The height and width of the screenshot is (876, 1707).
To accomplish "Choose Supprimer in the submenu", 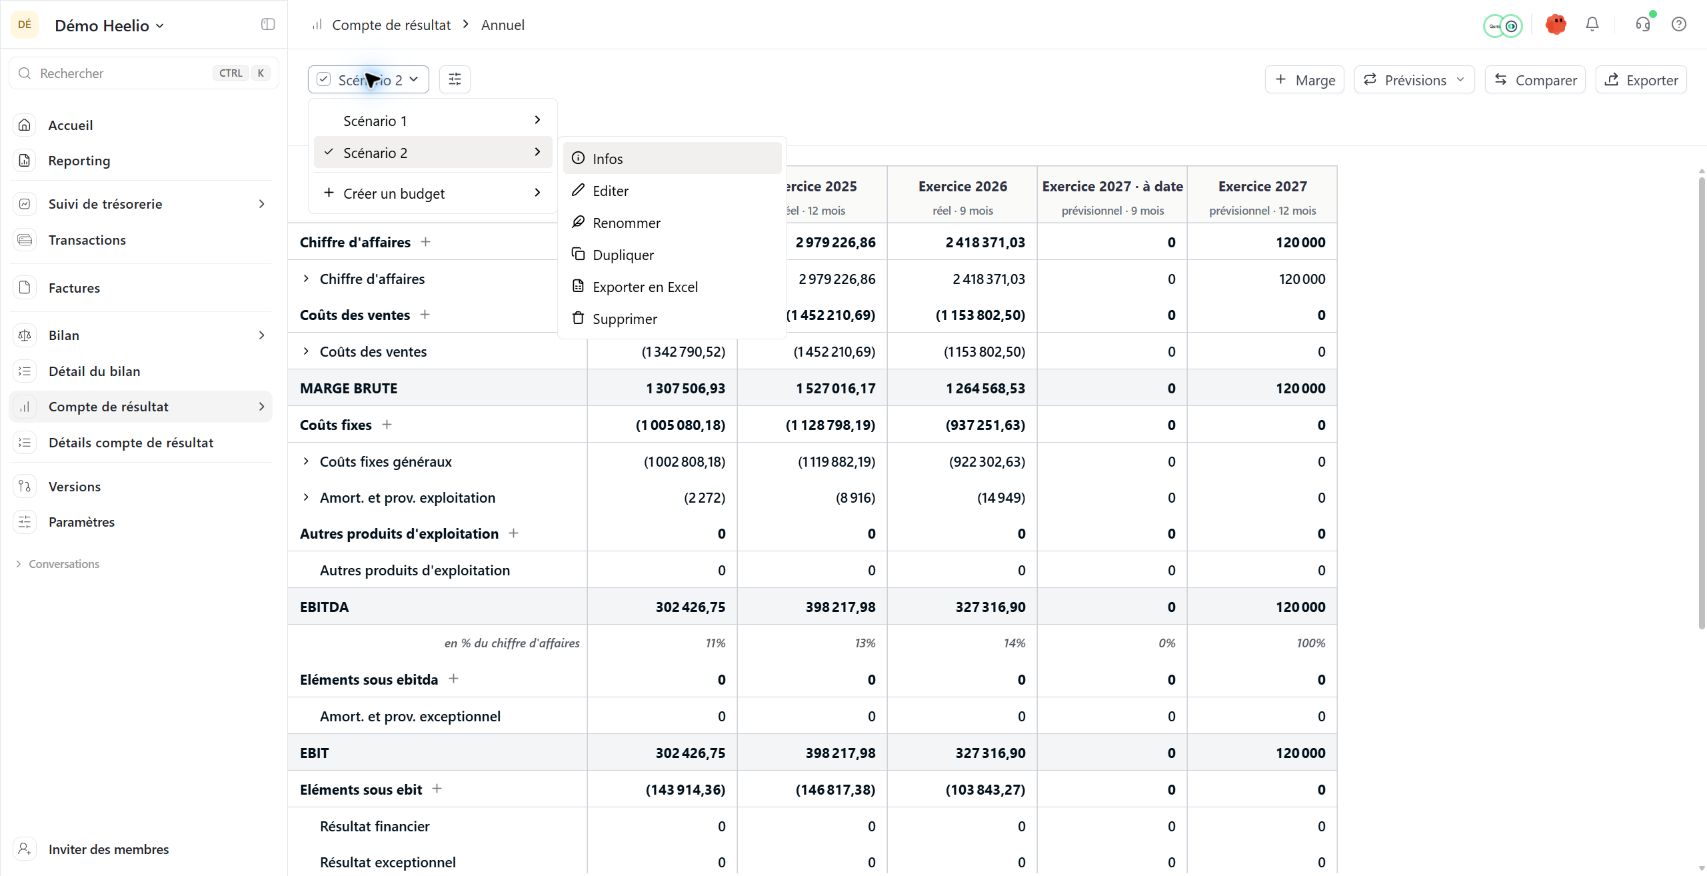I will coord(672,318).
